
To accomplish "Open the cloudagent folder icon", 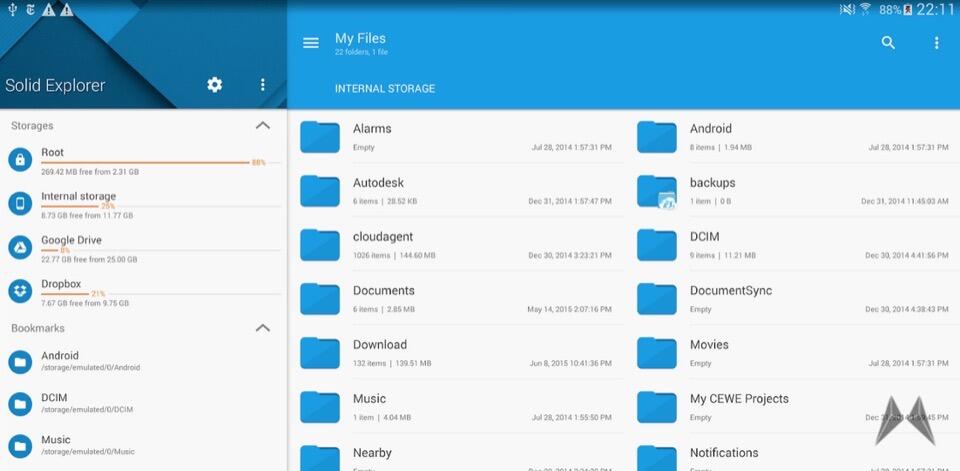I will [320, 245].
